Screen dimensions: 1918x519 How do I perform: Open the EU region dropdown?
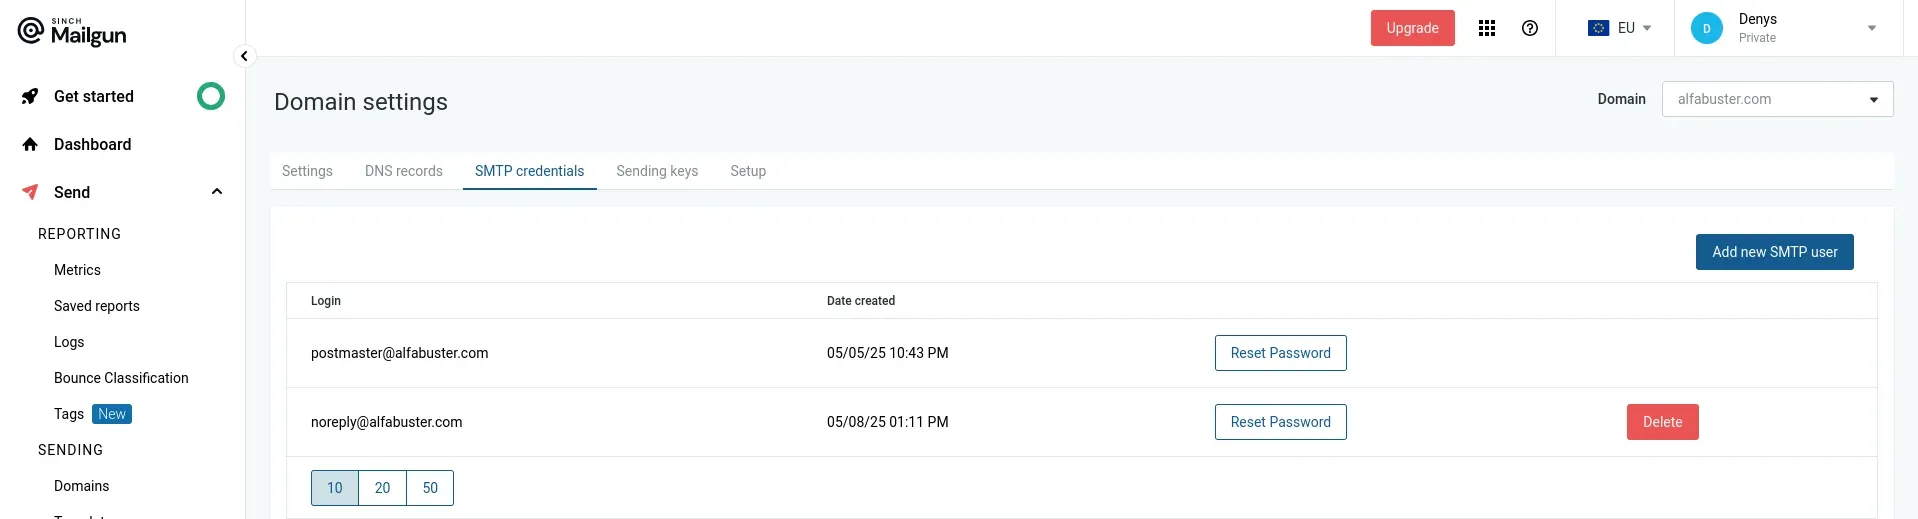pos(1620,28)
